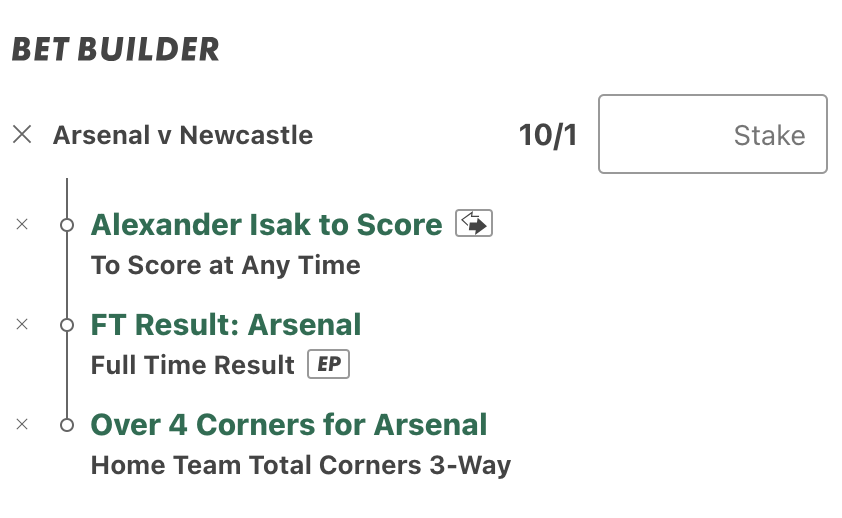
Task: Remove Over 4 Corners for Arsenal selection
Action: [x=22, y=424]
